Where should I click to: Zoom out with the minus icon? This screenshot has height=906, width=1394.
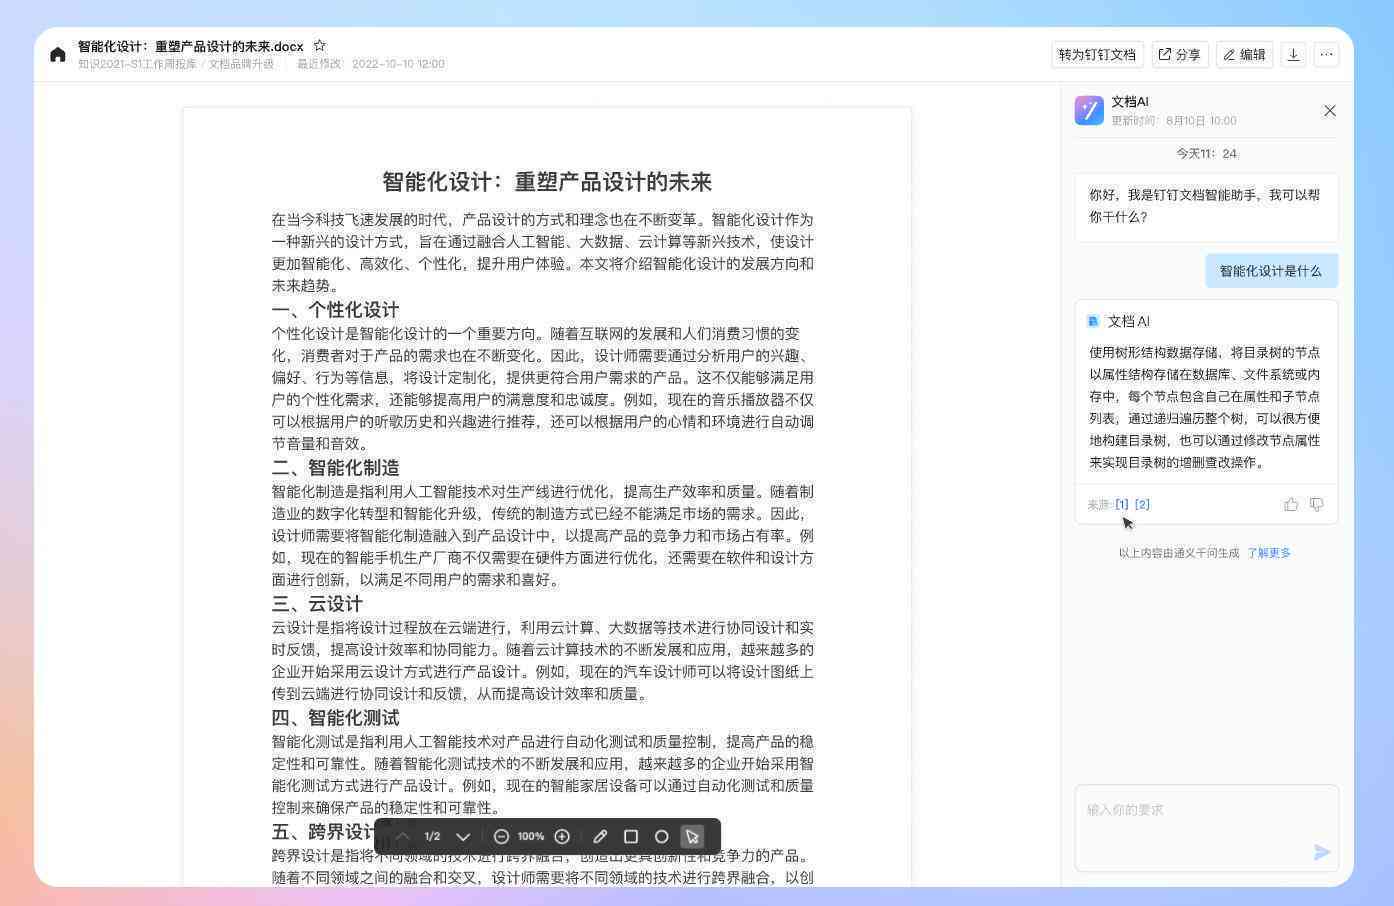tap(501, 837)
